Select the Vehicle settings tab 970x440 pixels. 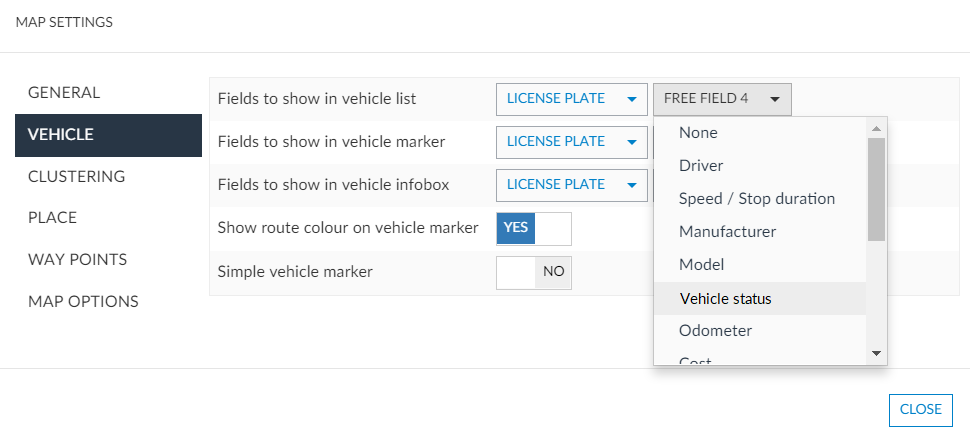pyautogui.click(x=61, y=135)
